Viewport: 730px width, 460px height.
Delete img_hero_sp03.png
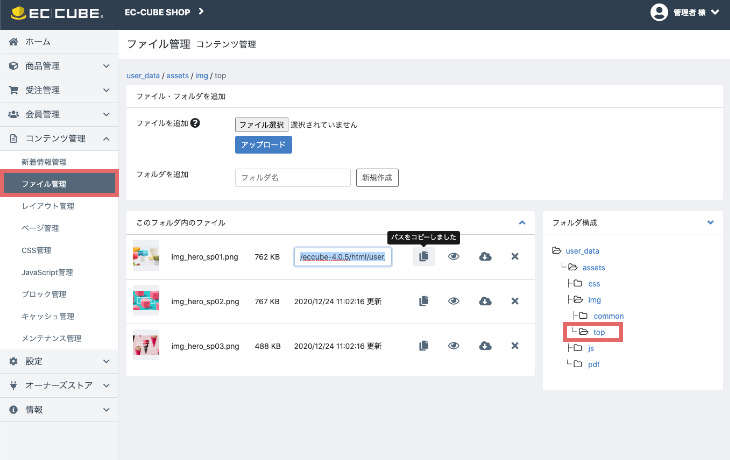515,346
